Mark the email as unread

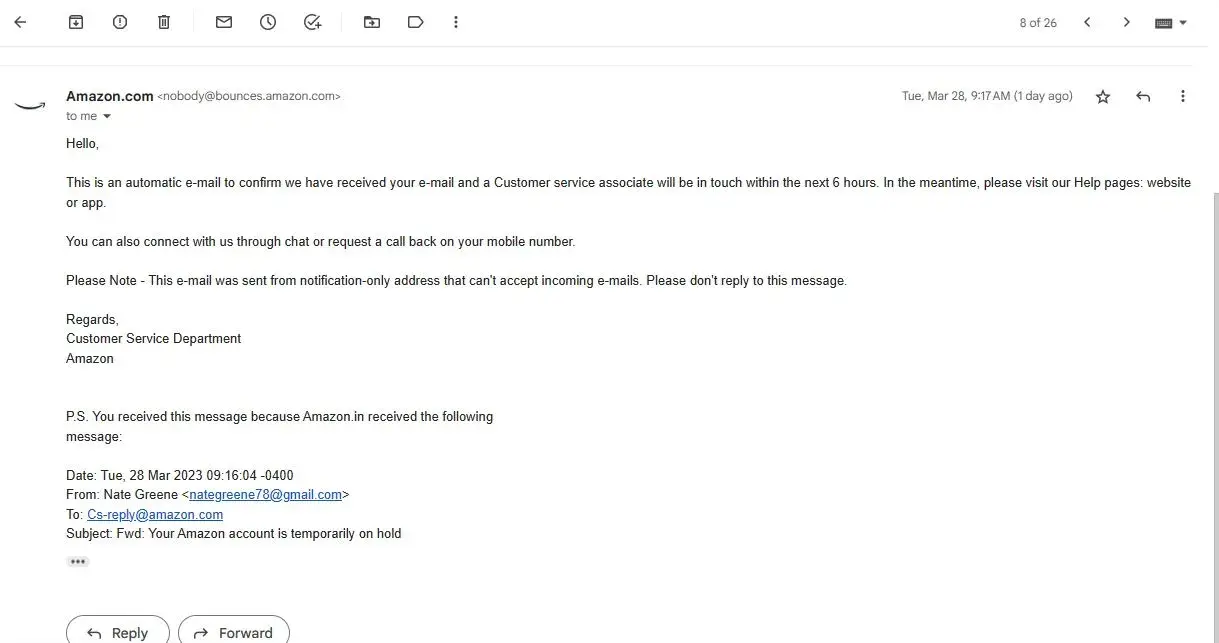pos(224,22)
